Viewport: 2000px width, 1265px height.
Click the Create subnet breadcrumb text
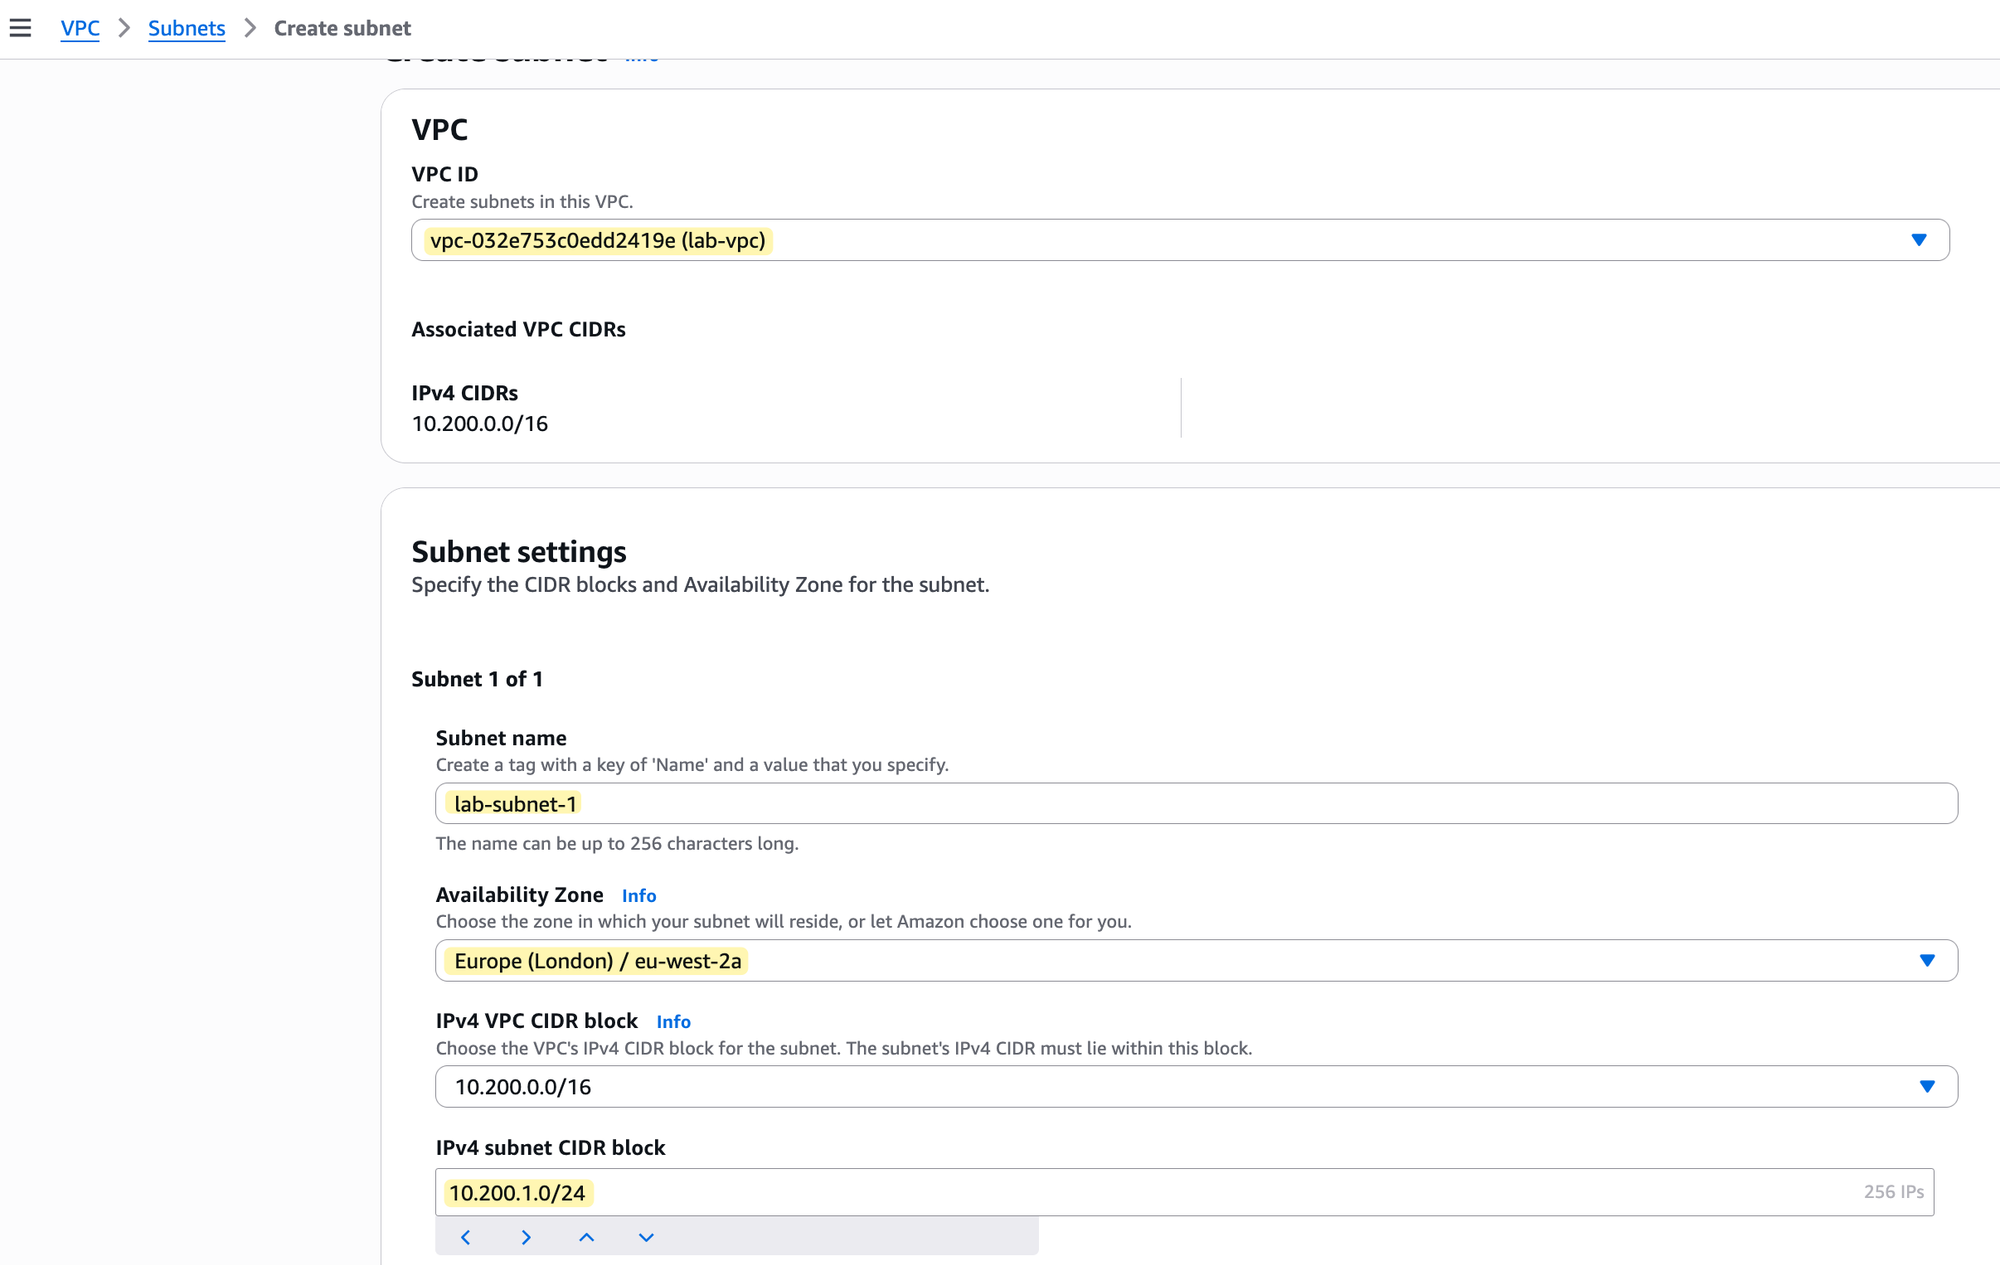point(342,28)
